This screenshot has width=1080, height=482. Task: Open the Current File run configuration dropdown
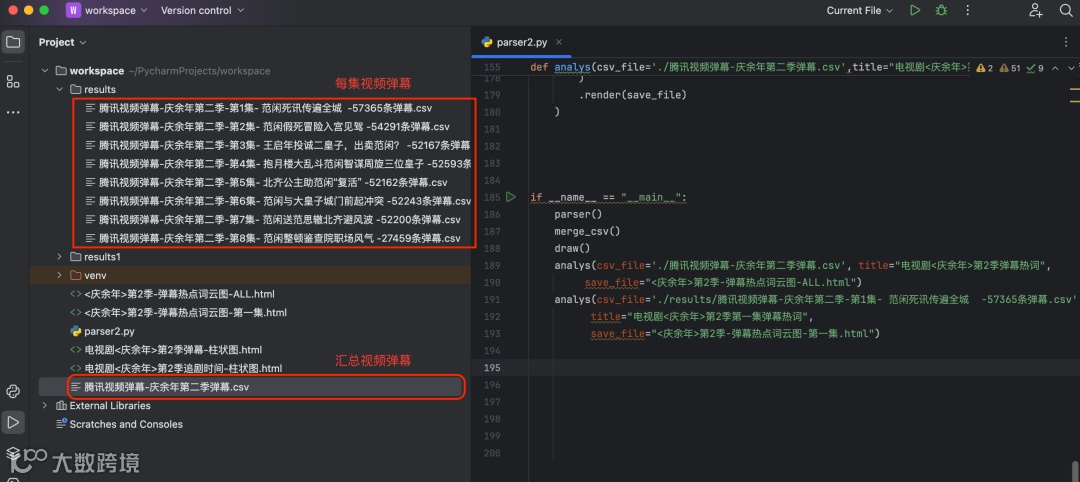(860, 10)
